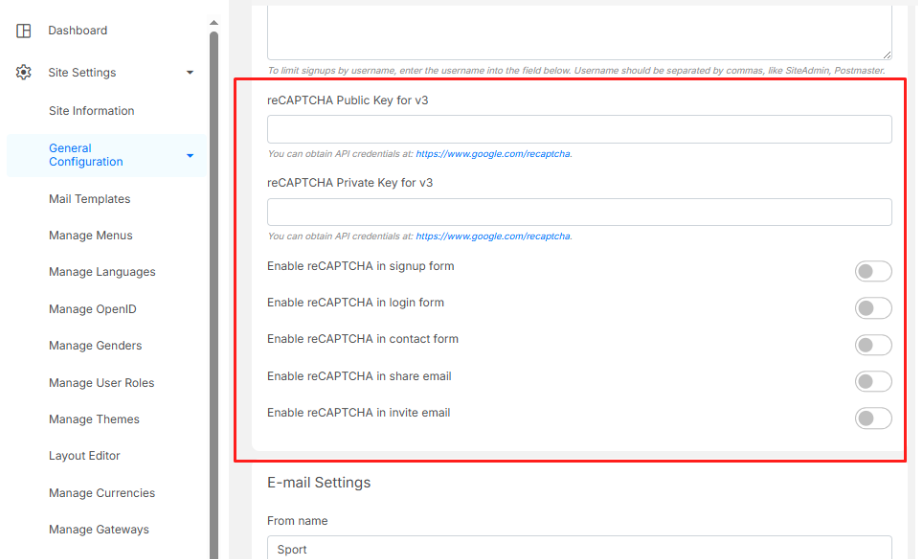Screen dimensions: 918x559
Task: Click the Site Settings gear icon
Action: (24, 73)
